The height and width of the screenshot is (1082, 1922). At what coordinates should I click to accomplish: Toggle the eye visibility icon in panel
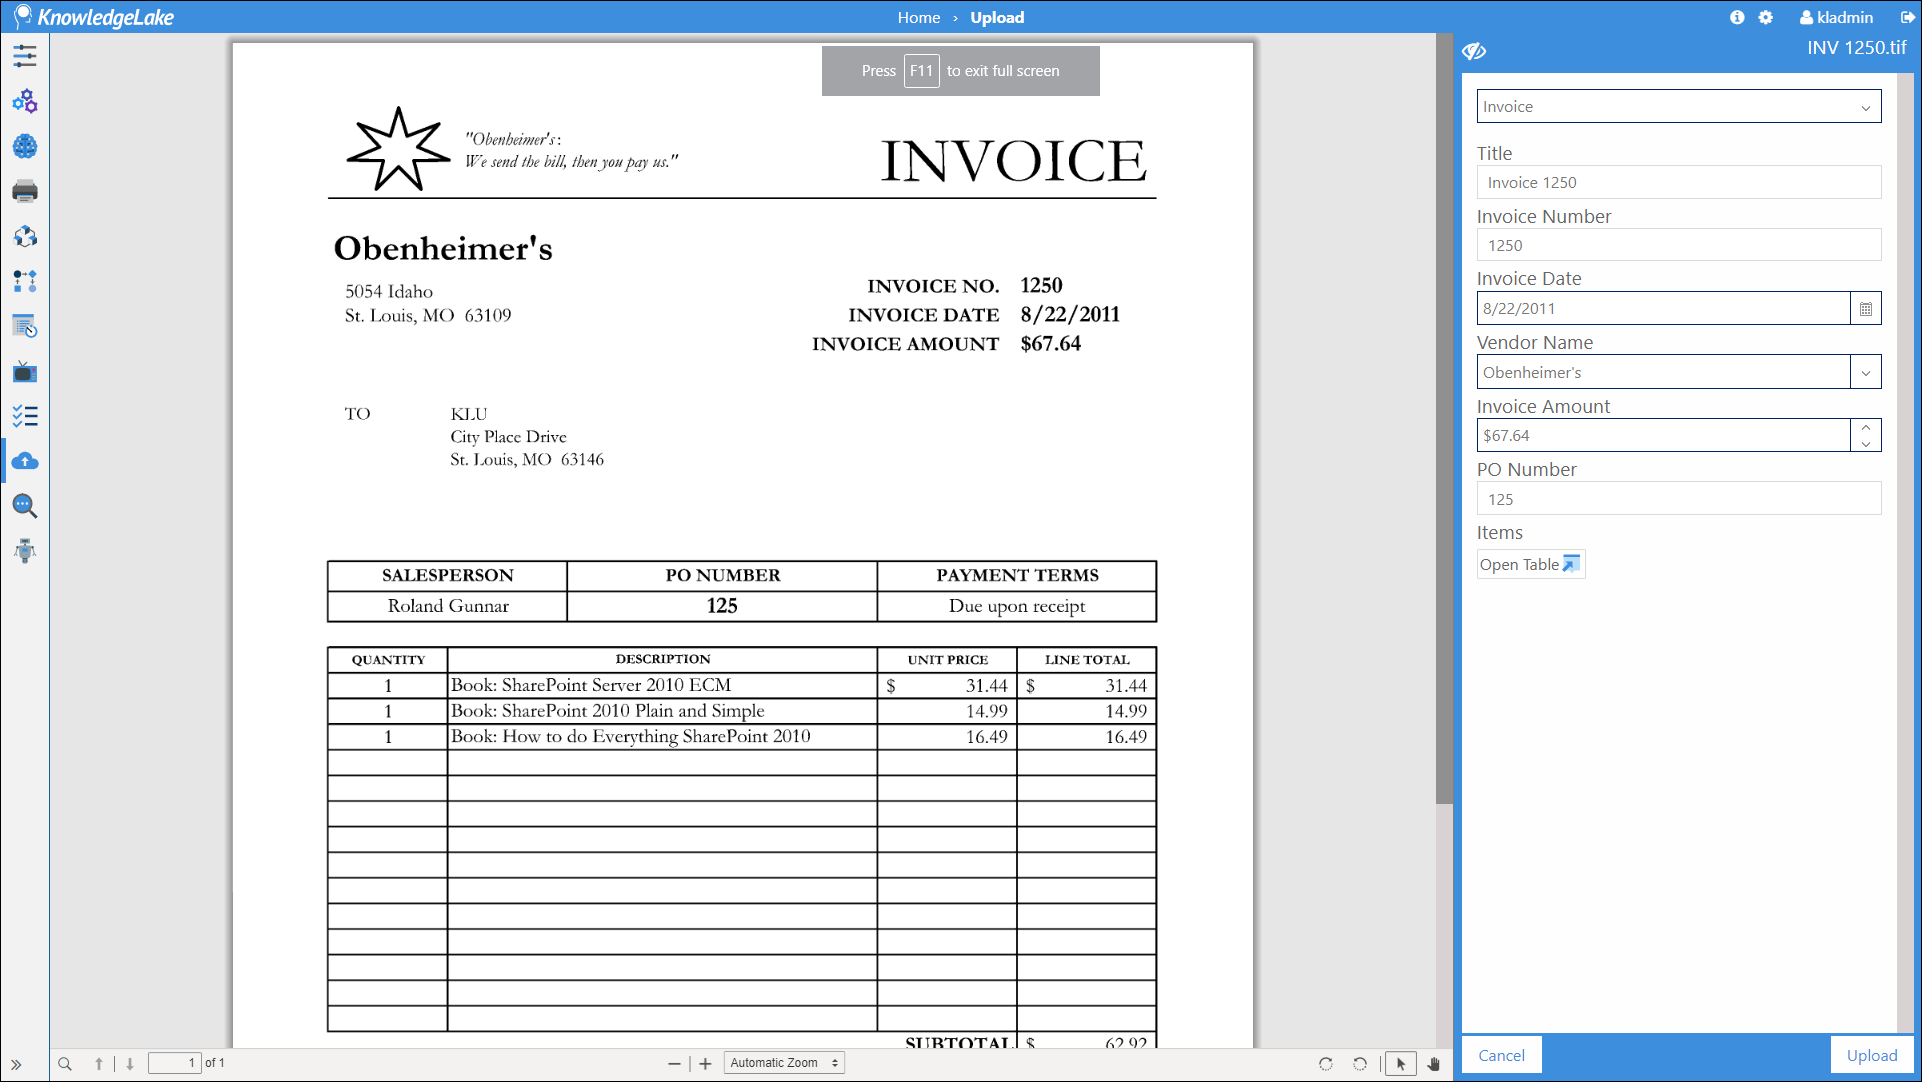(x=1474, y=51)
